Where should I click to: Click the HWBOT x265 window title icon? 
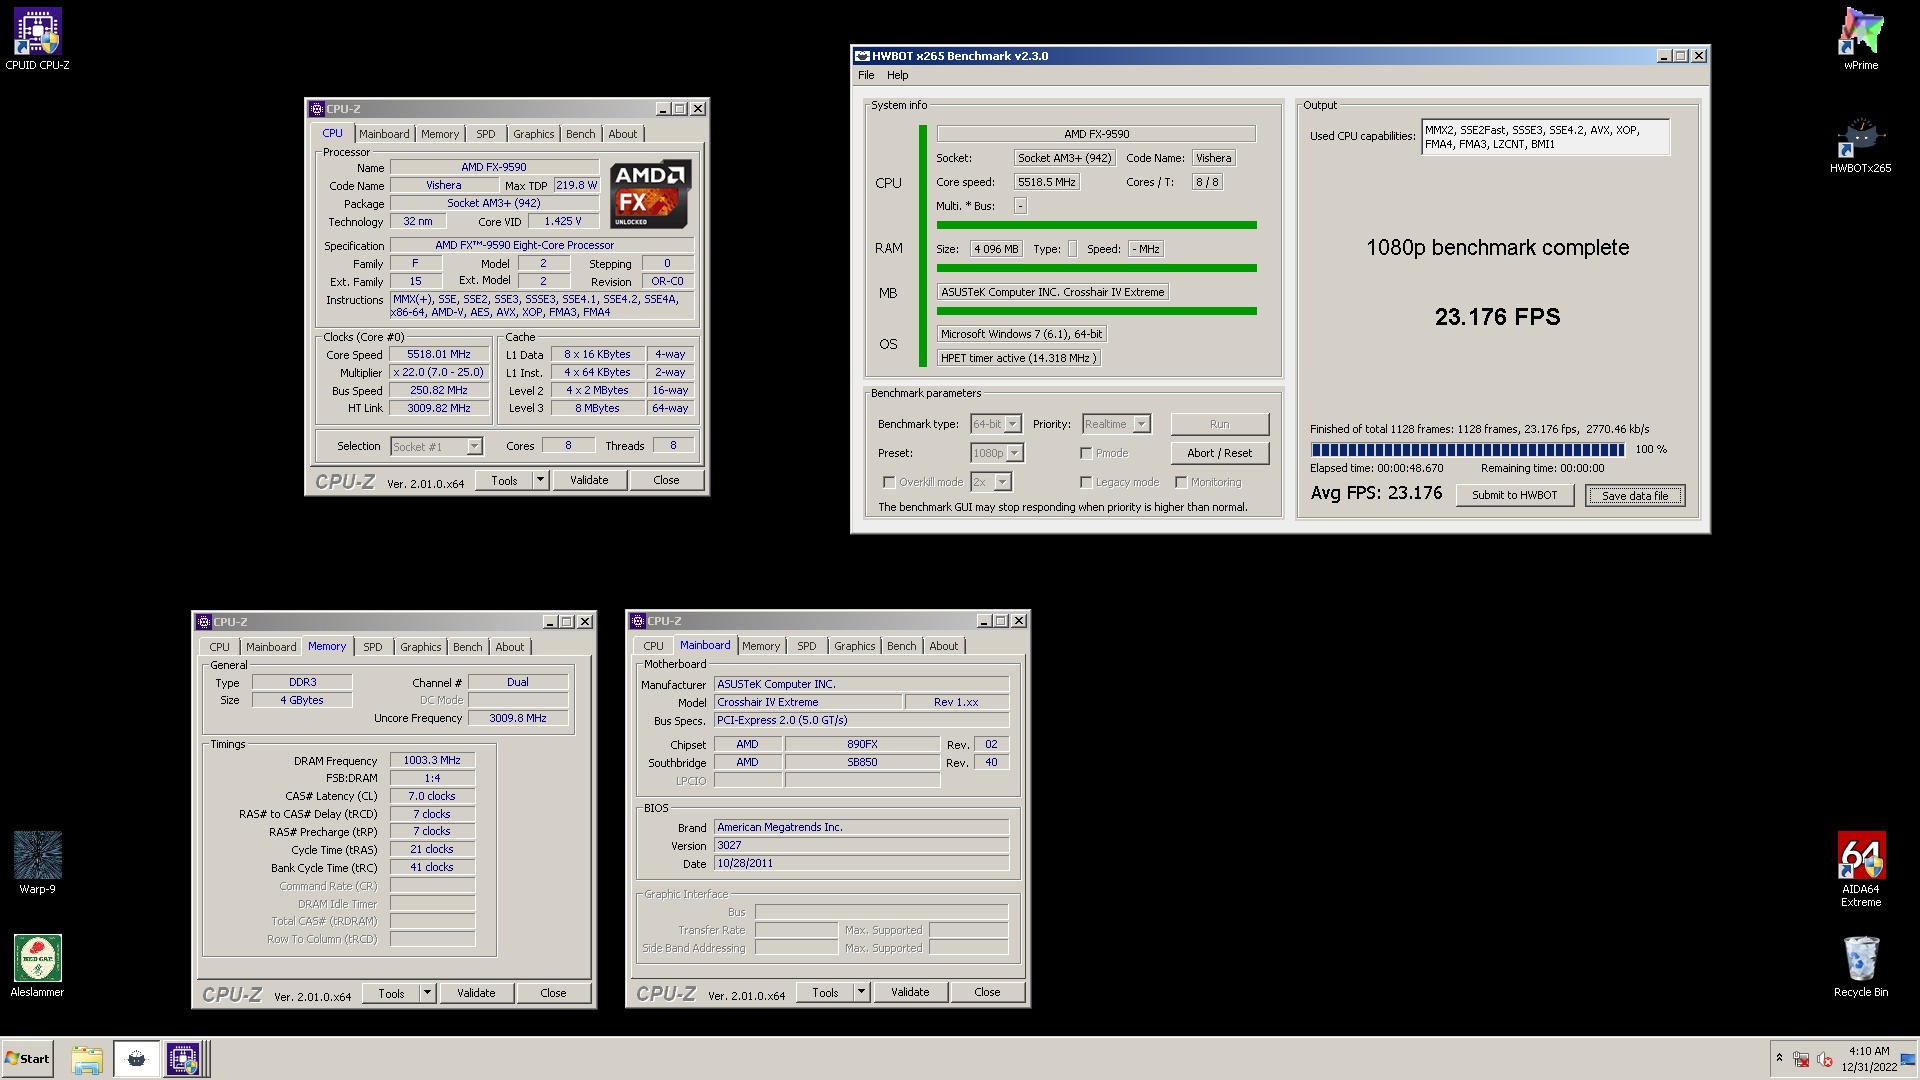pyautogui.click(x=863, y=56)
